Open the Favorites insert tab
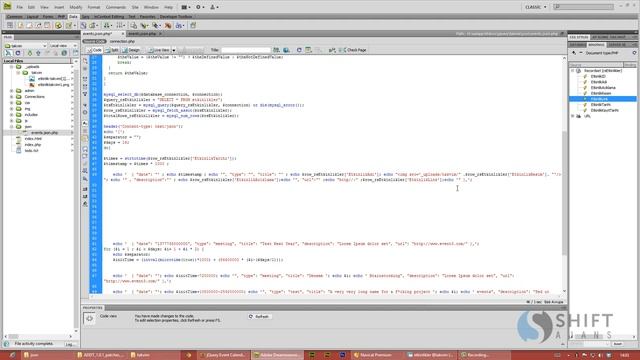Image resolution: width=640 pixels, height=360 pixels. (147, 17)
